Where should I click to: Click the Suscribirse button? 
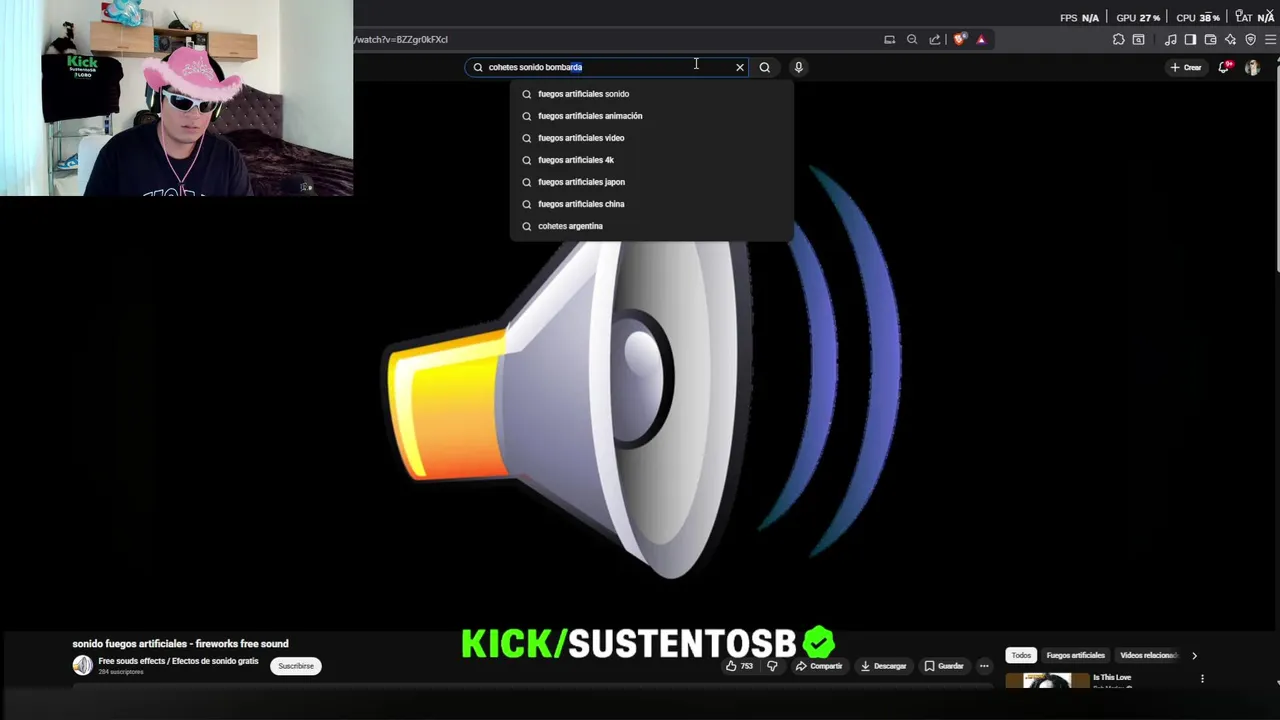[296, 666]
